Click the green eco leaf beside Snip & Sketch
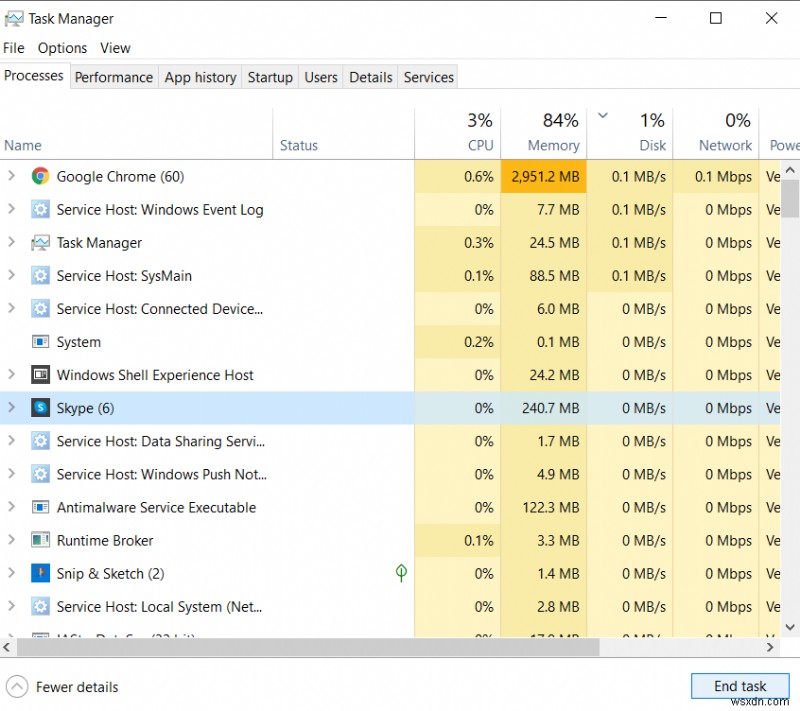This screenshot has width=800, height=711. [400, 573]
